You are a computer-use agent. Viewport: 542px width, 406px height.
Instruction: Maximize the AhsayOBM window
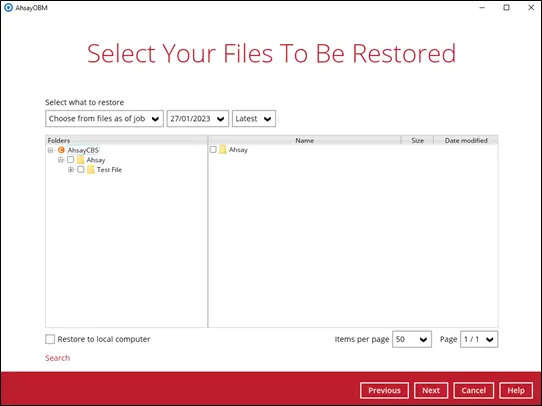click(506, 8)
